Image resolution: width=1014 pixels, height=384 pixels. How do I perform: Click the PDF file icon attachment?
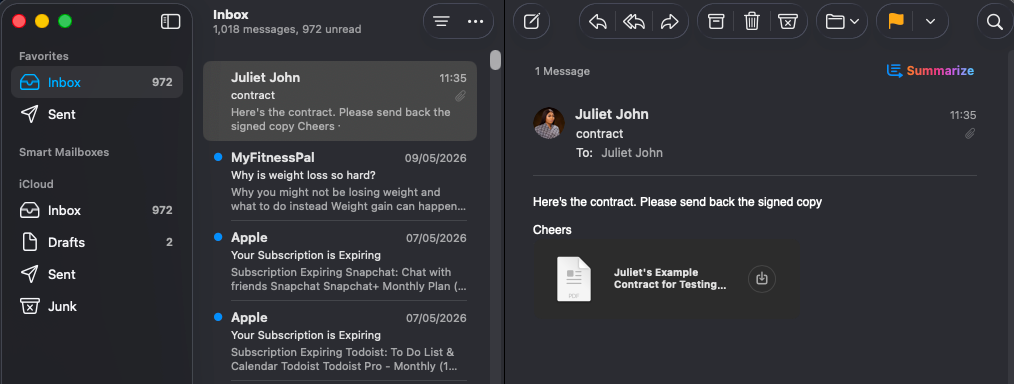pos(574,279)
